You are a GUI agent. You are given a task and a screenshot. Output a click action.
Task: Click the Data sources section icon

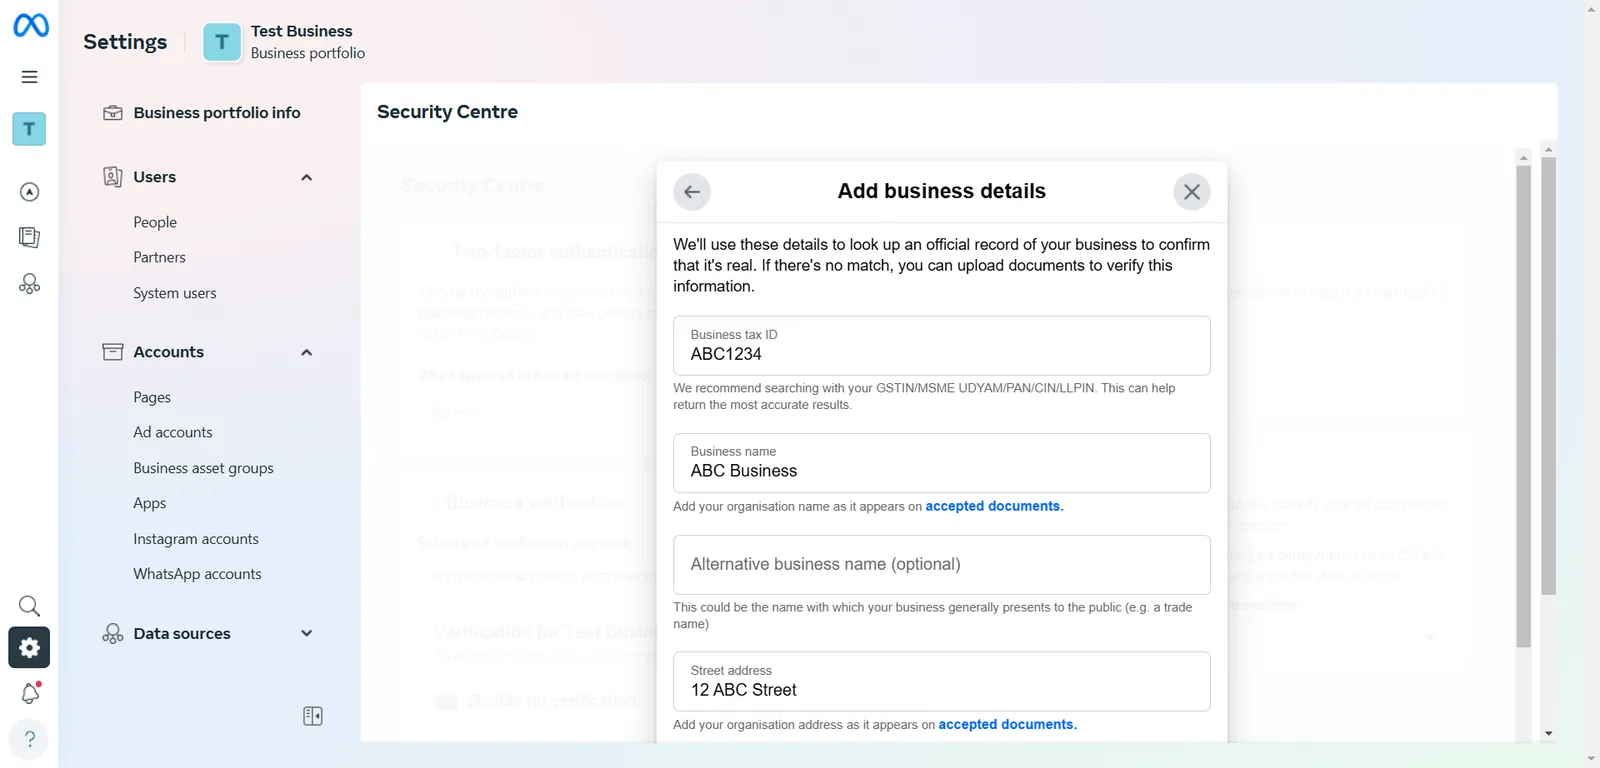pyautogui.click(x=113, y=634)
